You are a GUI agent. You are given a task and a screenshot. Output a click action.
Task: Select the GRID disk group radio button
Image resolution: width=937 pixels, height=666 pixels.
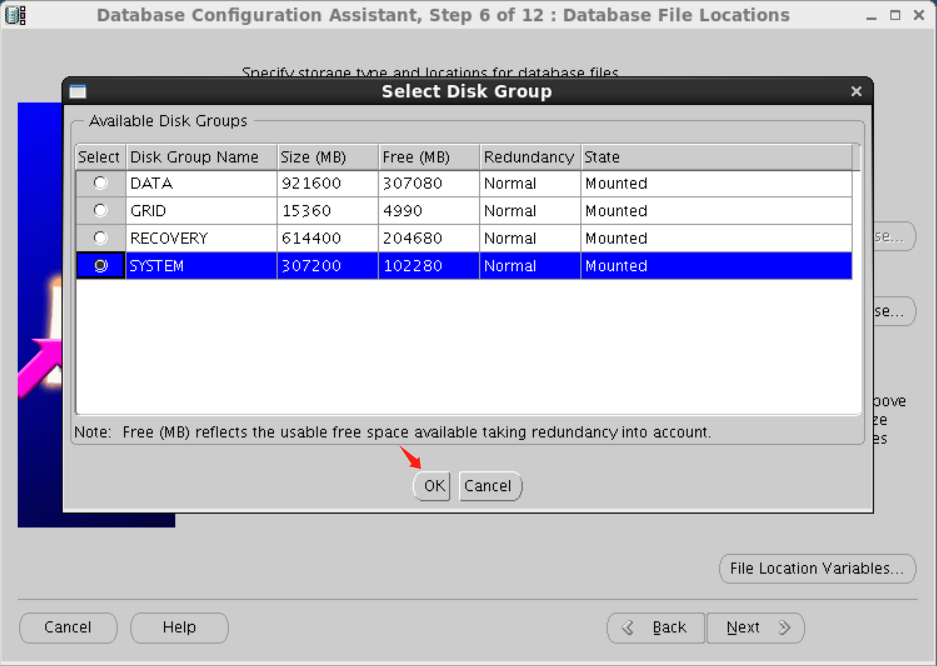100,210
